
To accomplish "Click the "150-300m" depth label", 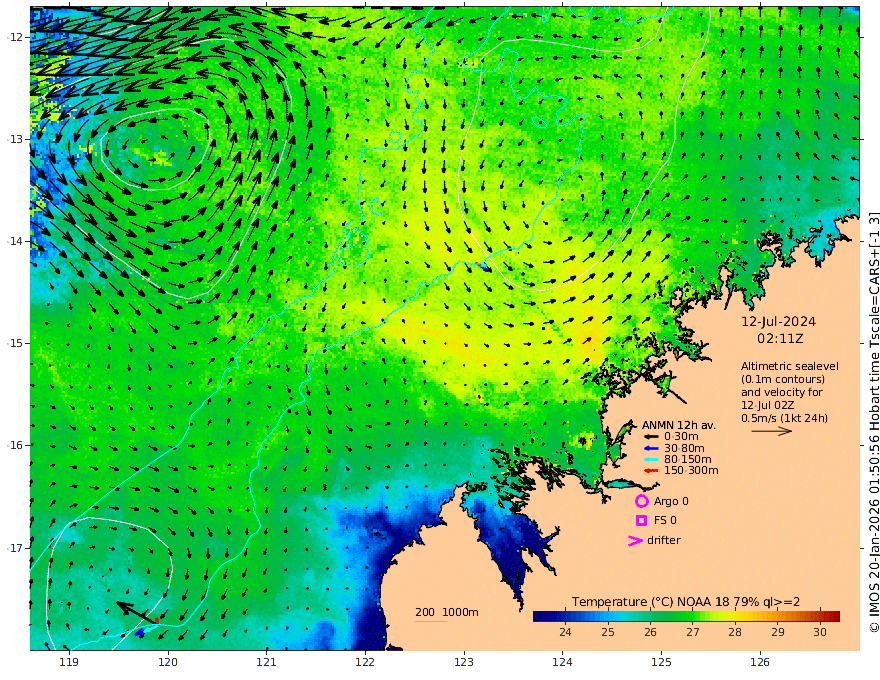I will coord(691,471).
